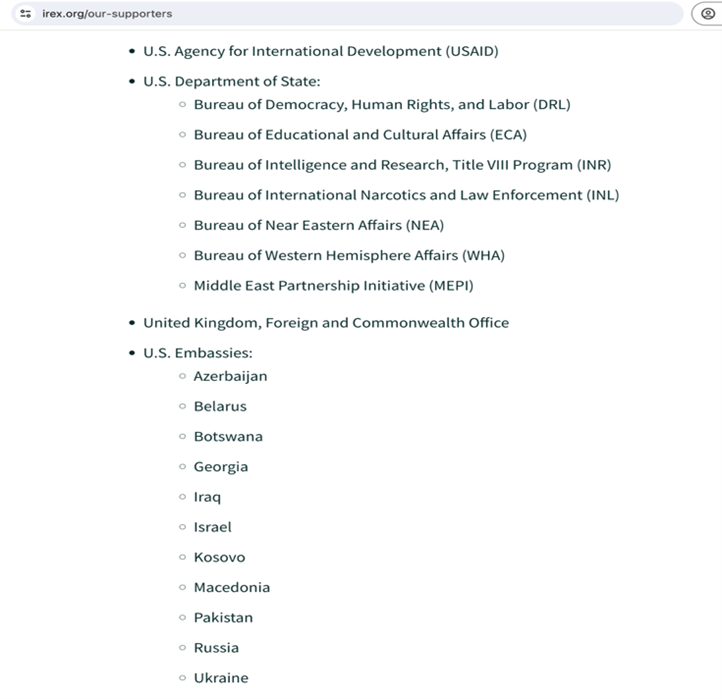The height and width of the screenshot is (699, 722).
Task: Select Ukraine in the embassies list
Action: click(x=221, y=678)
